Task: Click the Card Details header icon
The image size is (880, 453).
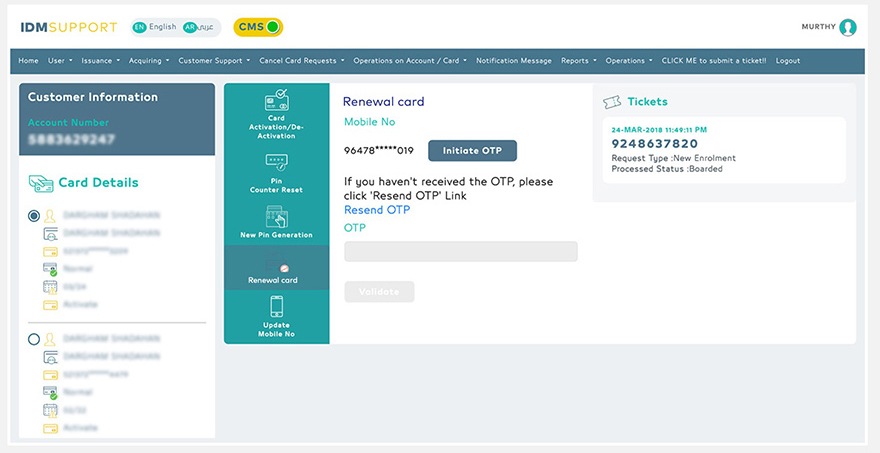Action: click(x=41, y=183)
